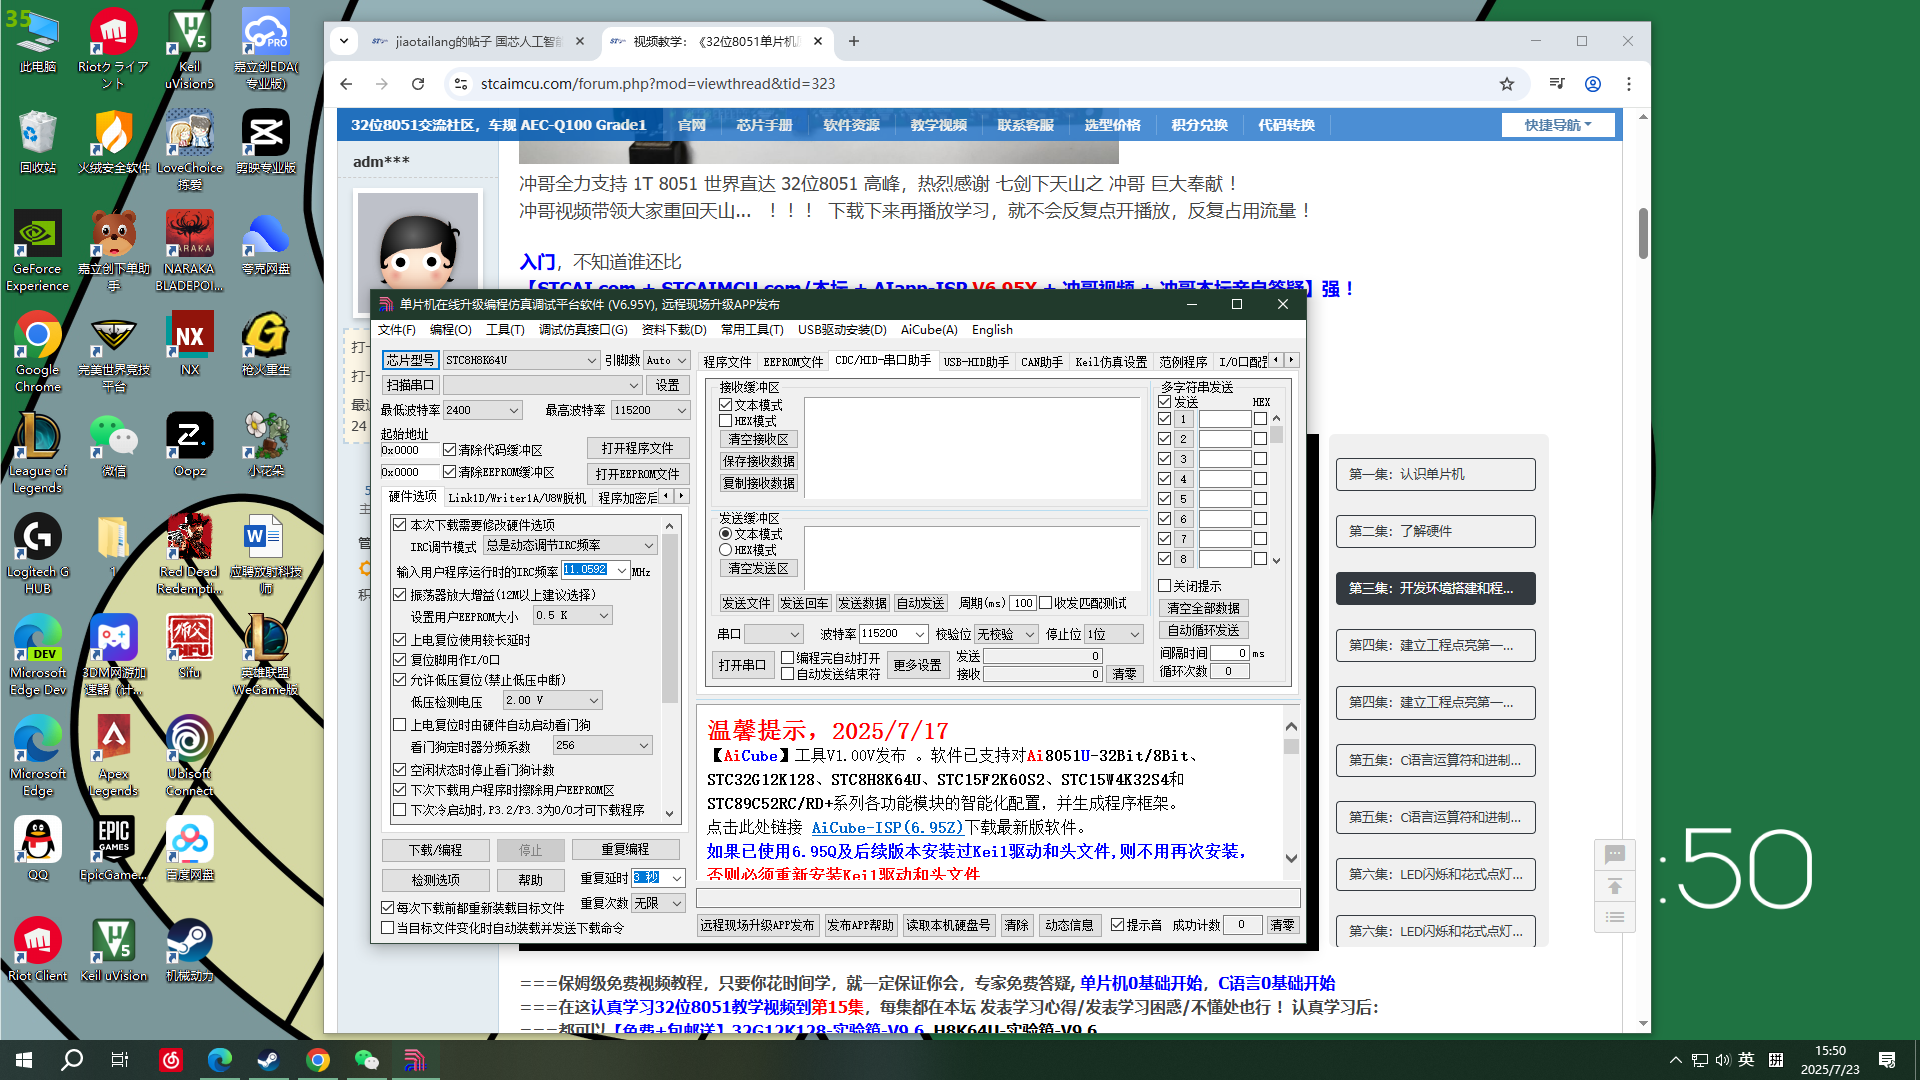Switch to EEPROM文件 tab

click(x=793, y=362)
